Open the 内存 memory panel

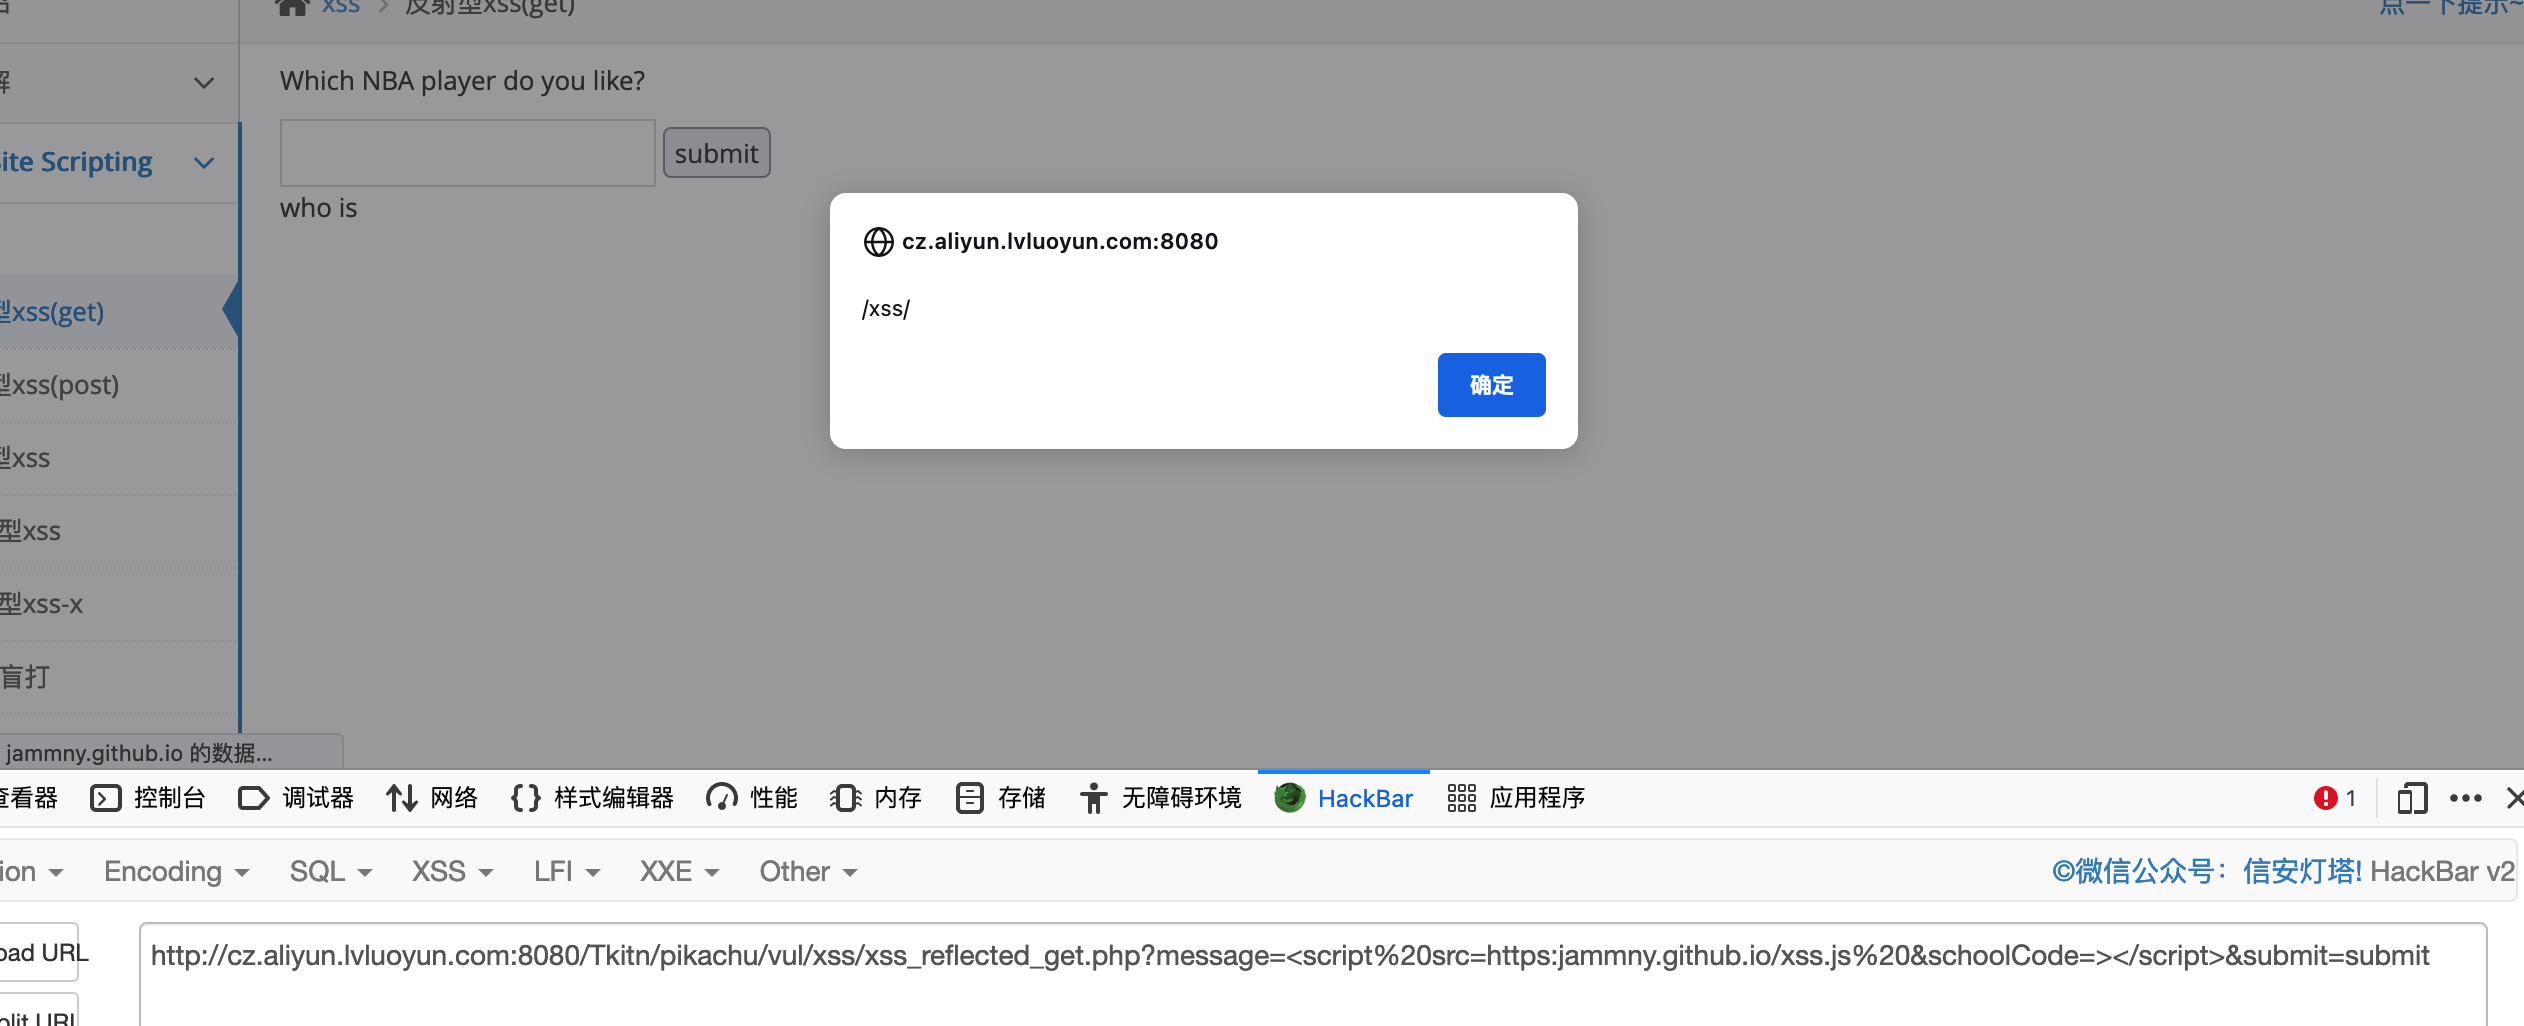click(x=876, y=798)
